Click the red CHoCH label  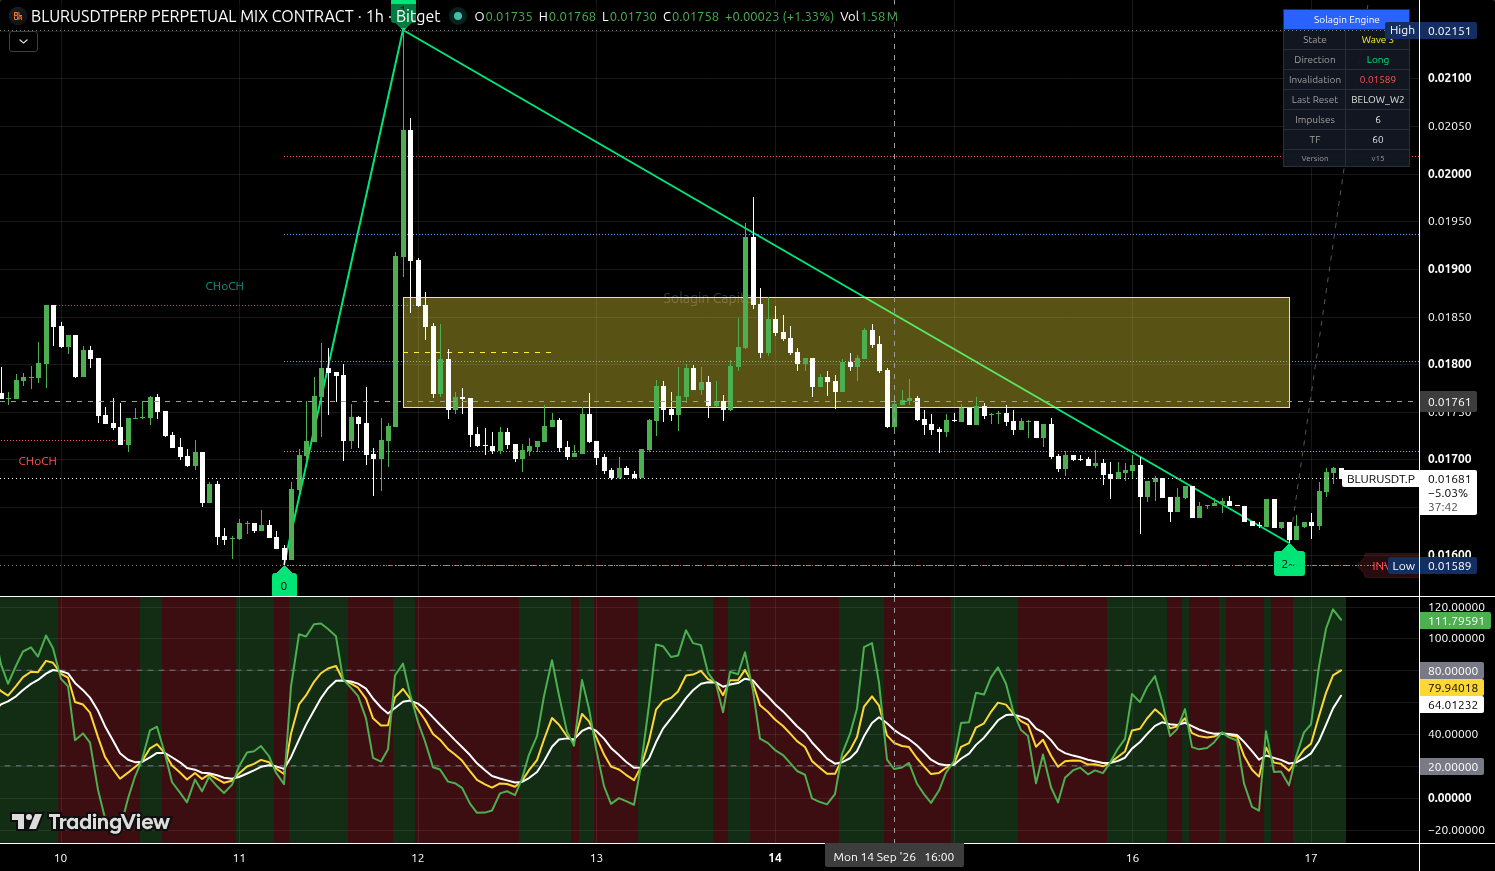(x=38, y=461)
